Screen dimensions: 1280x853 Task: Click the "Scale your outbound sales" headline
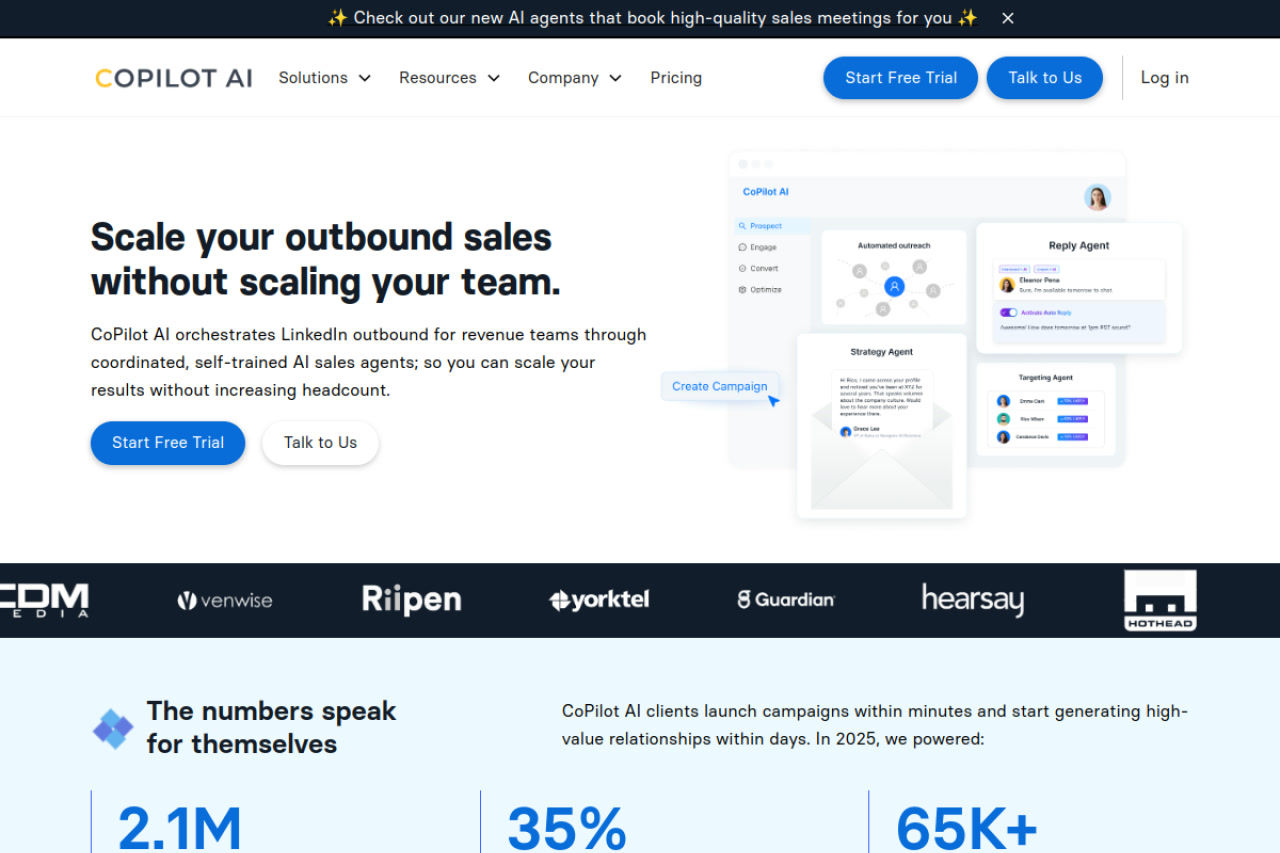326,259
